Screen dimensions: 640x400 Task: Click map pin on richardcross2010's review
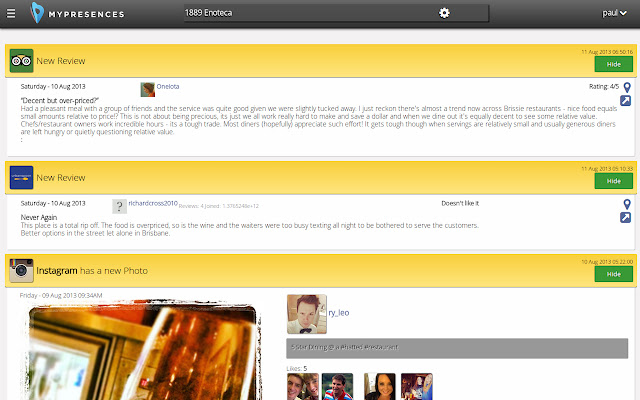coord(627,204)
